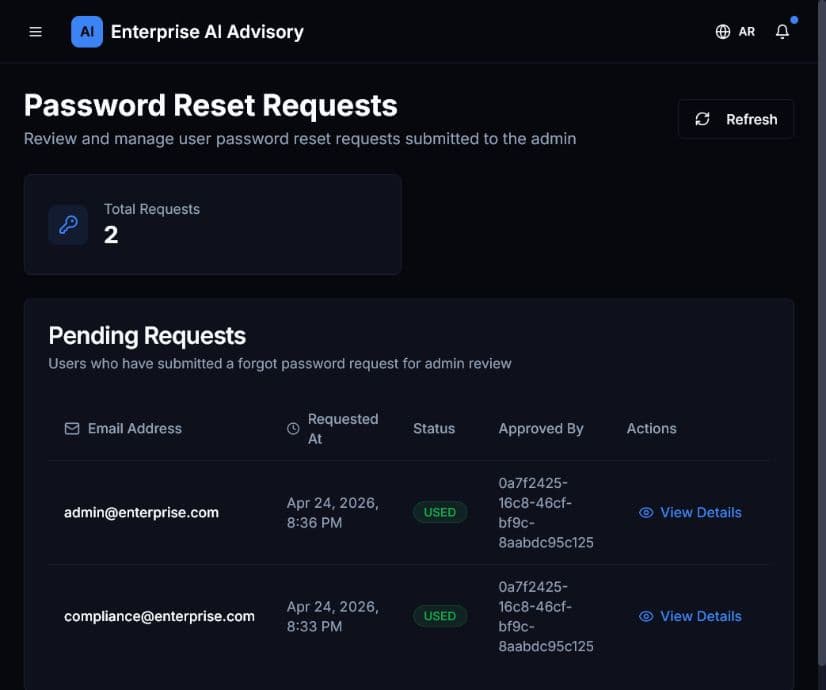826x690 pixels.
Task: Click the clock icon beside Requested At
Action: pyautogui.click(x=293, y=429)
